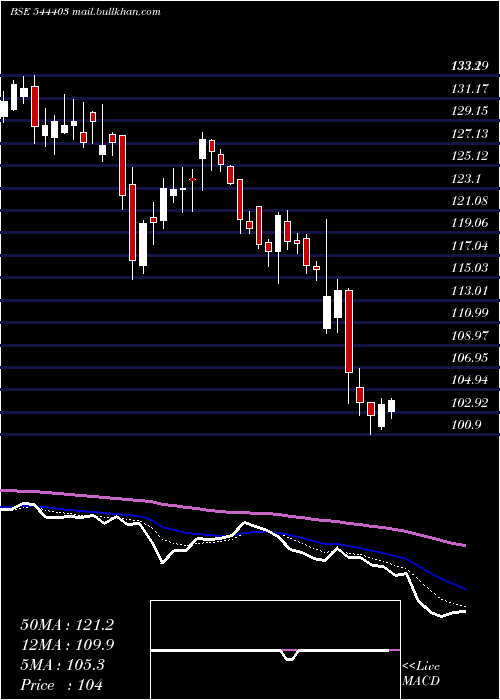
Task: Click the 125.12 price axis label
Action: pyautogui.click(x=470, y=156)
